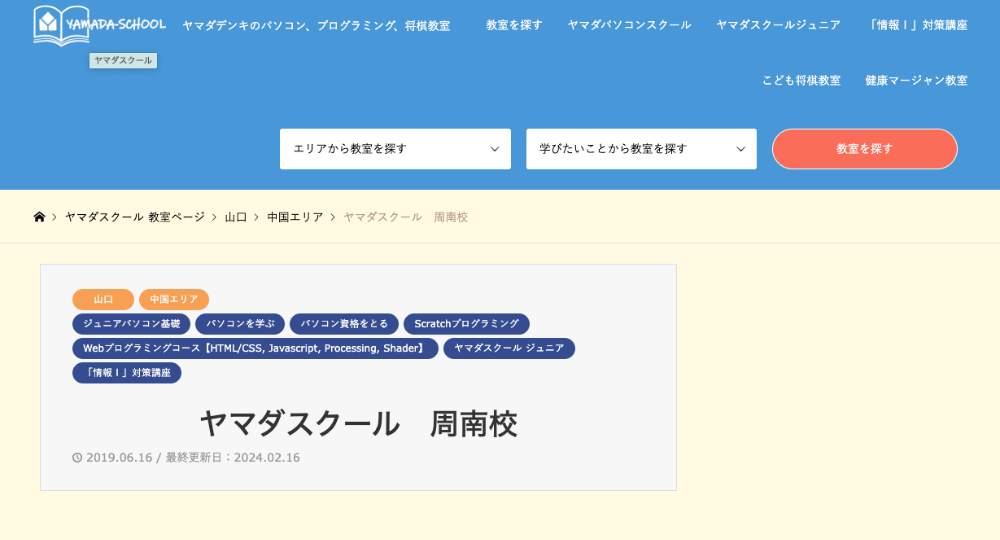Select パソコン資格をとる tag
The height and width of the screenshot is (540, 1000).
click(344, 324)
